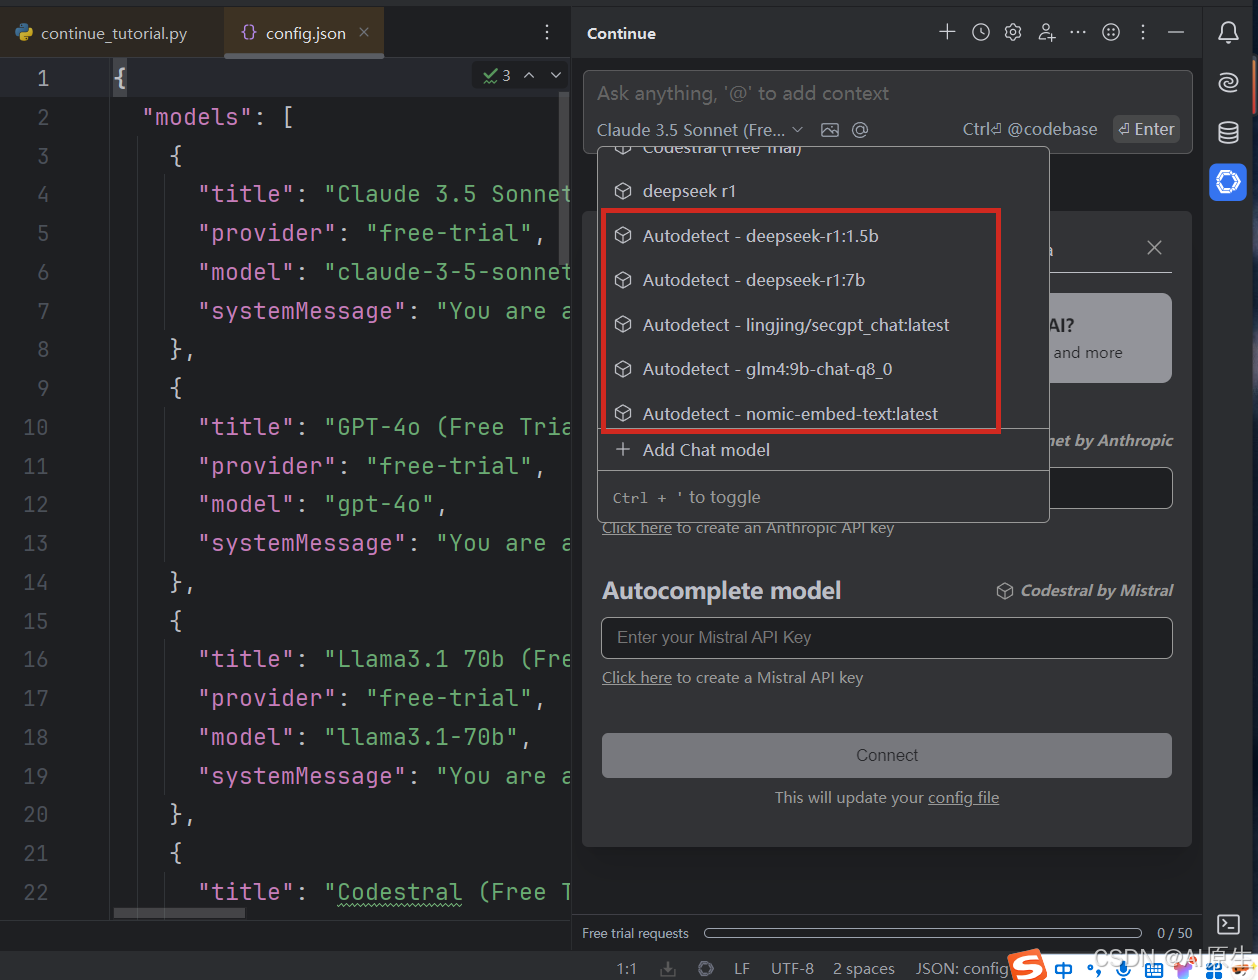
Task: Jump to previous highlighted problem arrow
Action: (x=529, y=75)
